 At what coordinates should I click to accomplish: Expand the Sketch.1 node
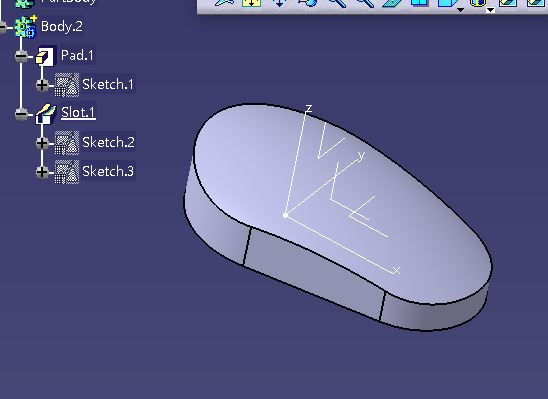click(x=42, y=85)
